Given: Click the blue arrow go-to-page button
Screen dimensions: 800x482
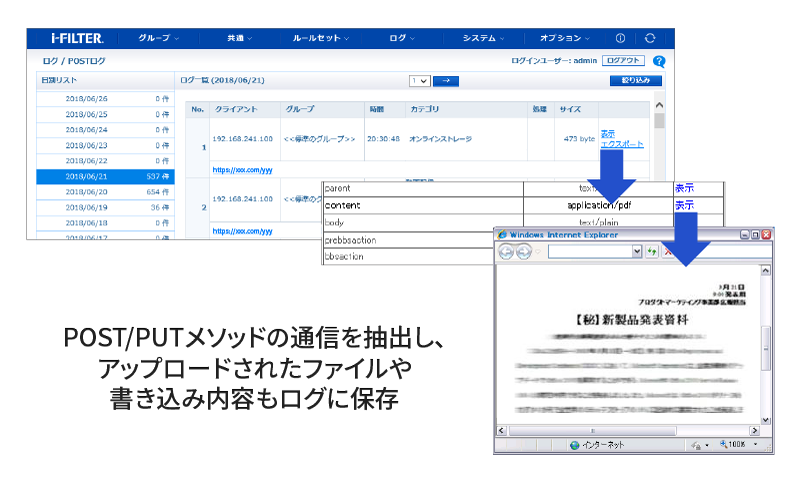Looking at the screenshot, I should 446,80.
